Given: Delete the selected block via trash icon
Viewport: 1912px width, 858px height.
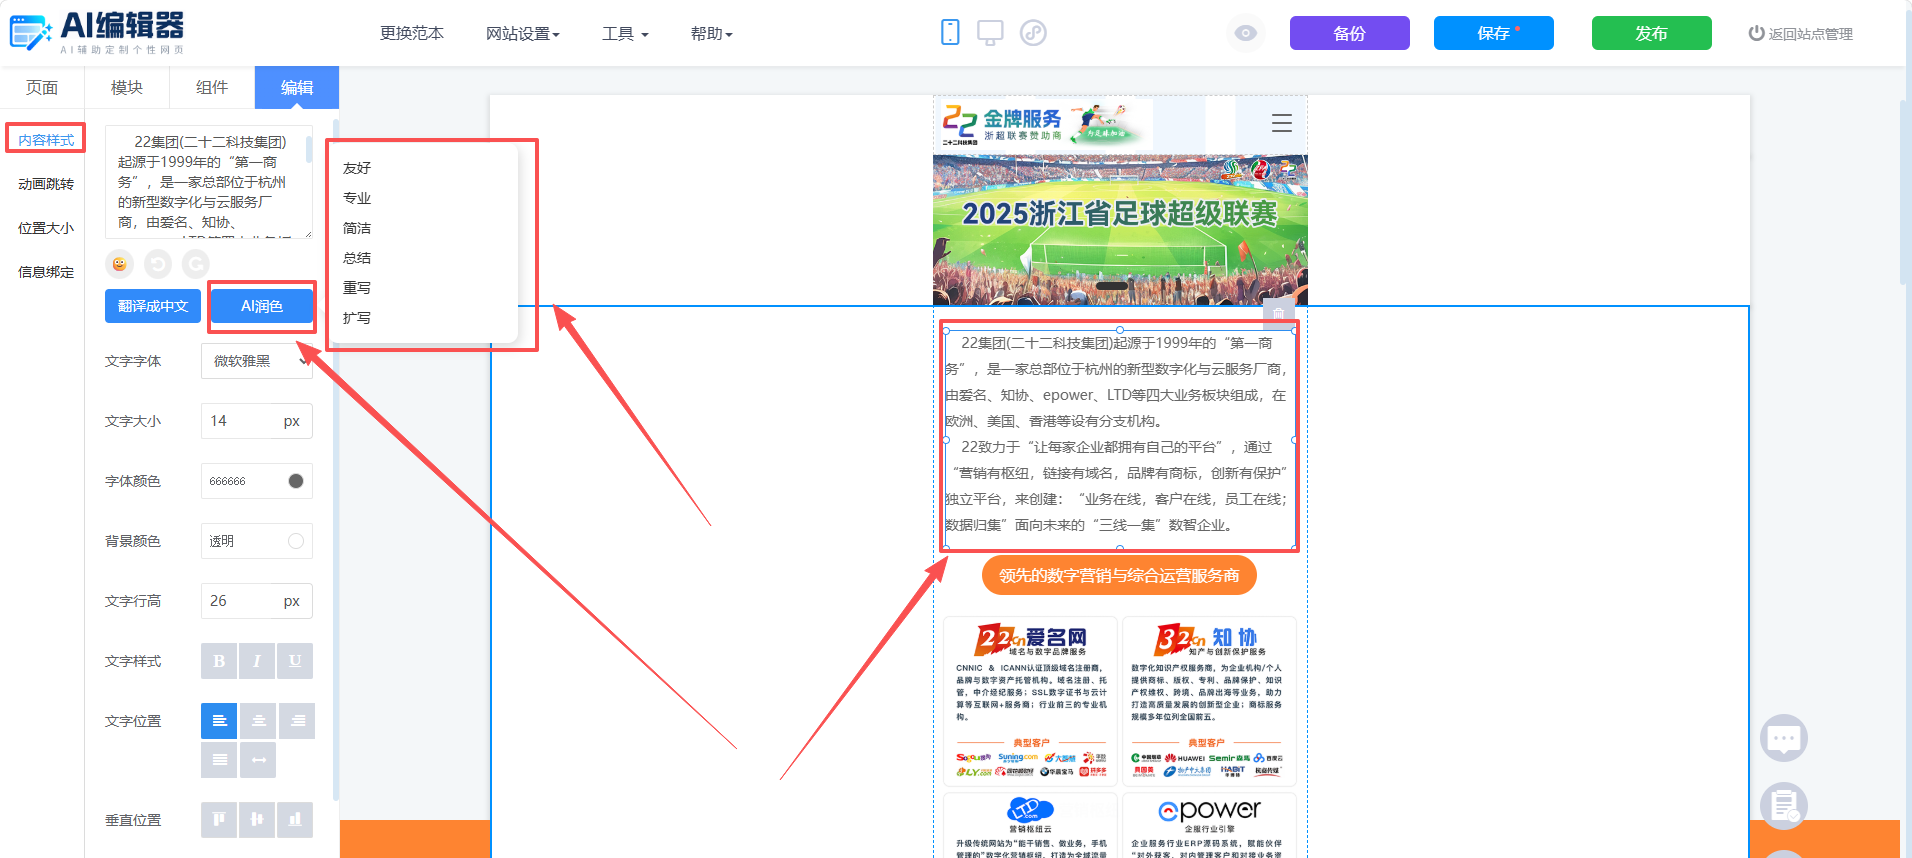Looking at the screenshot, I should pos(1279,313).
